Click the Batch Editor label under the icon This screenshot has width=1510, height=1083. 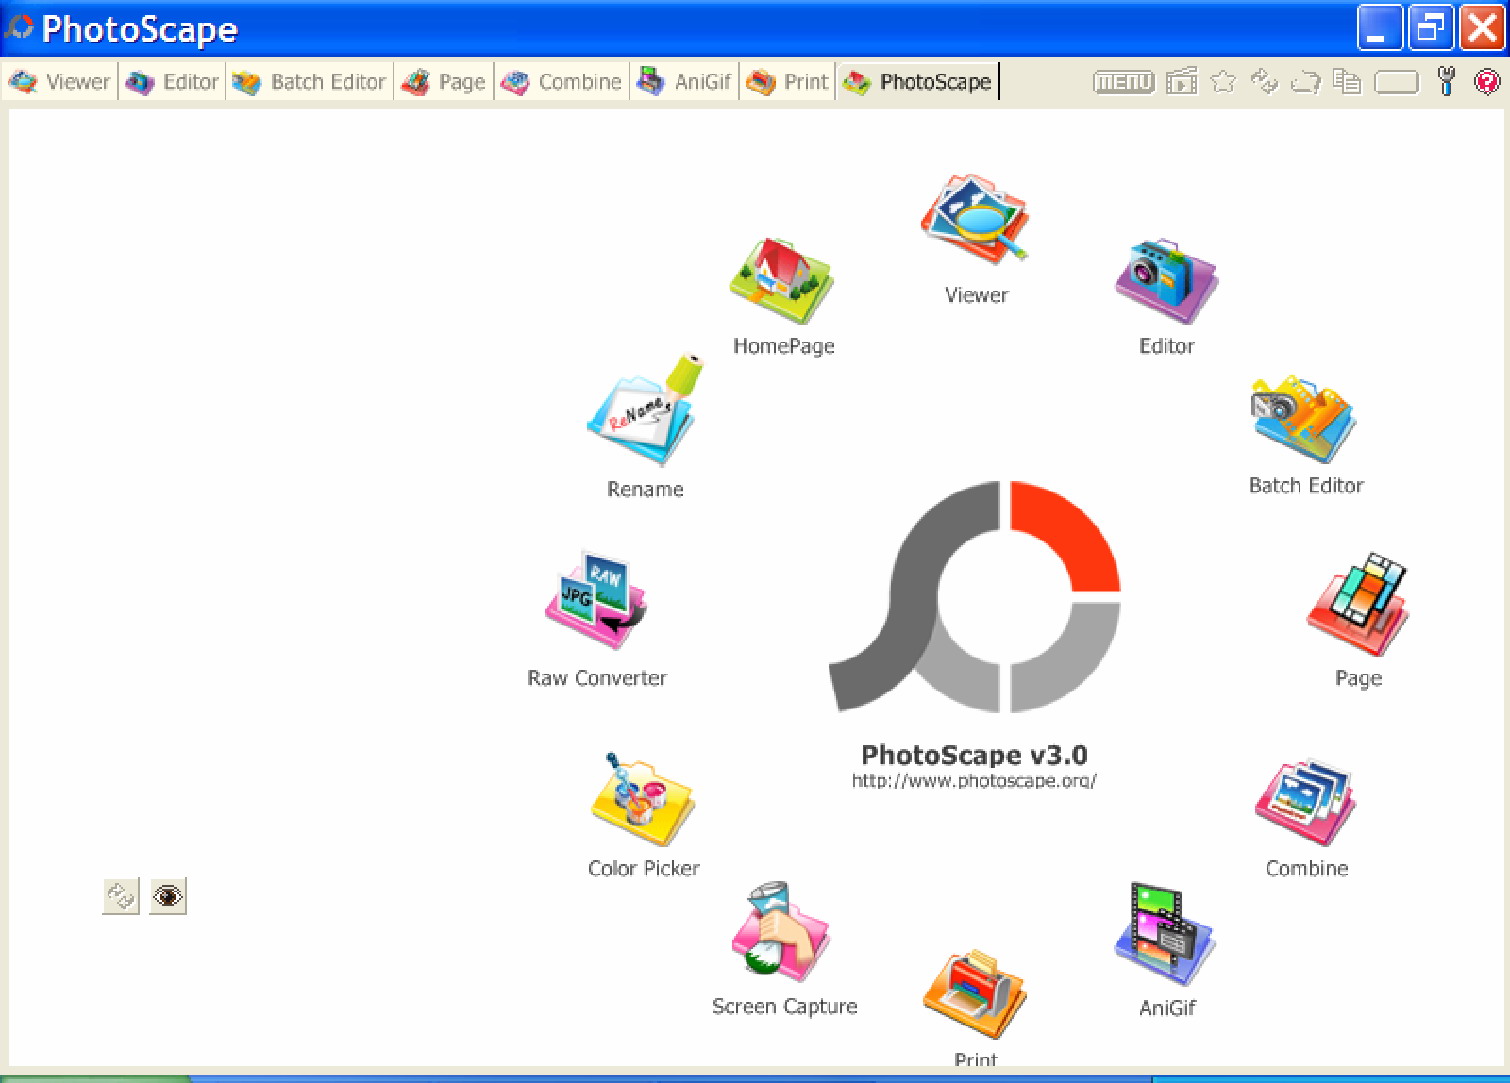[1306, 485]
